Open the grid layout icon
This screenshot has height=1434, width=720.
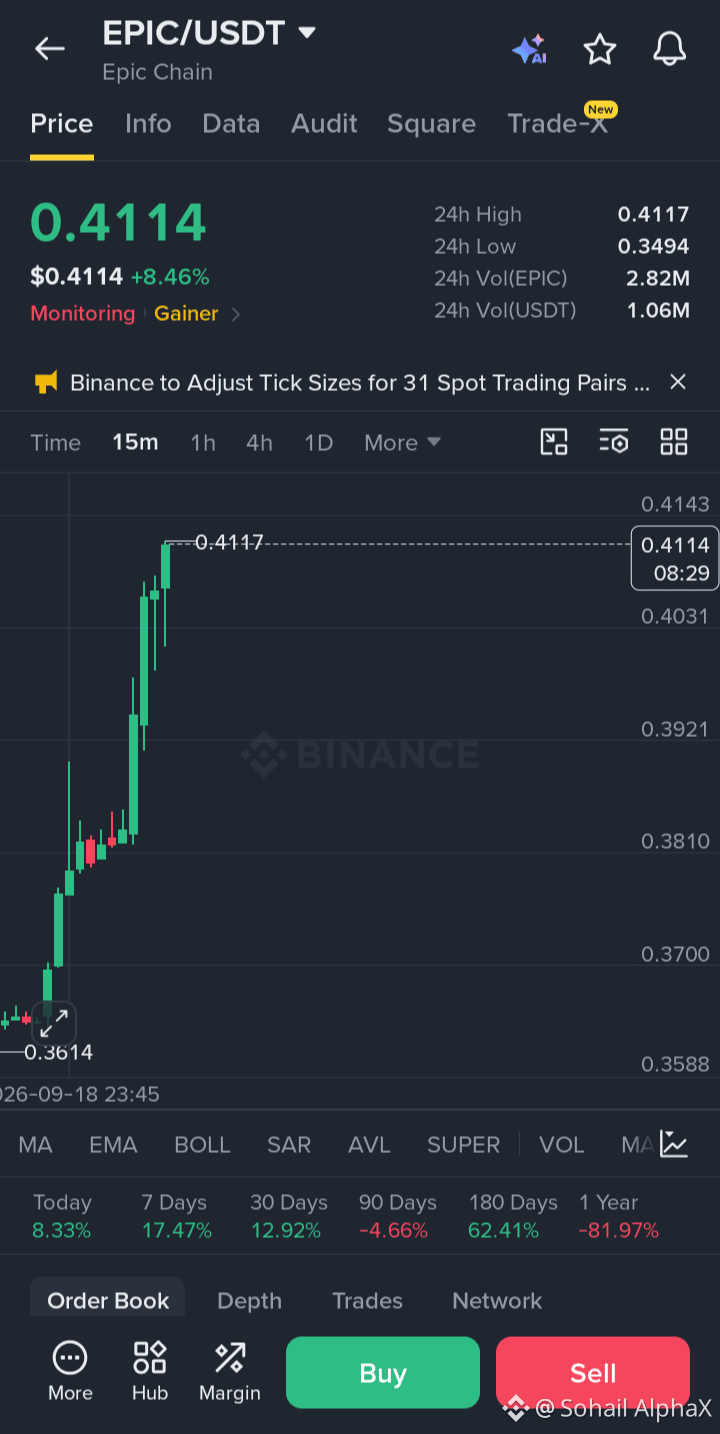674,442
